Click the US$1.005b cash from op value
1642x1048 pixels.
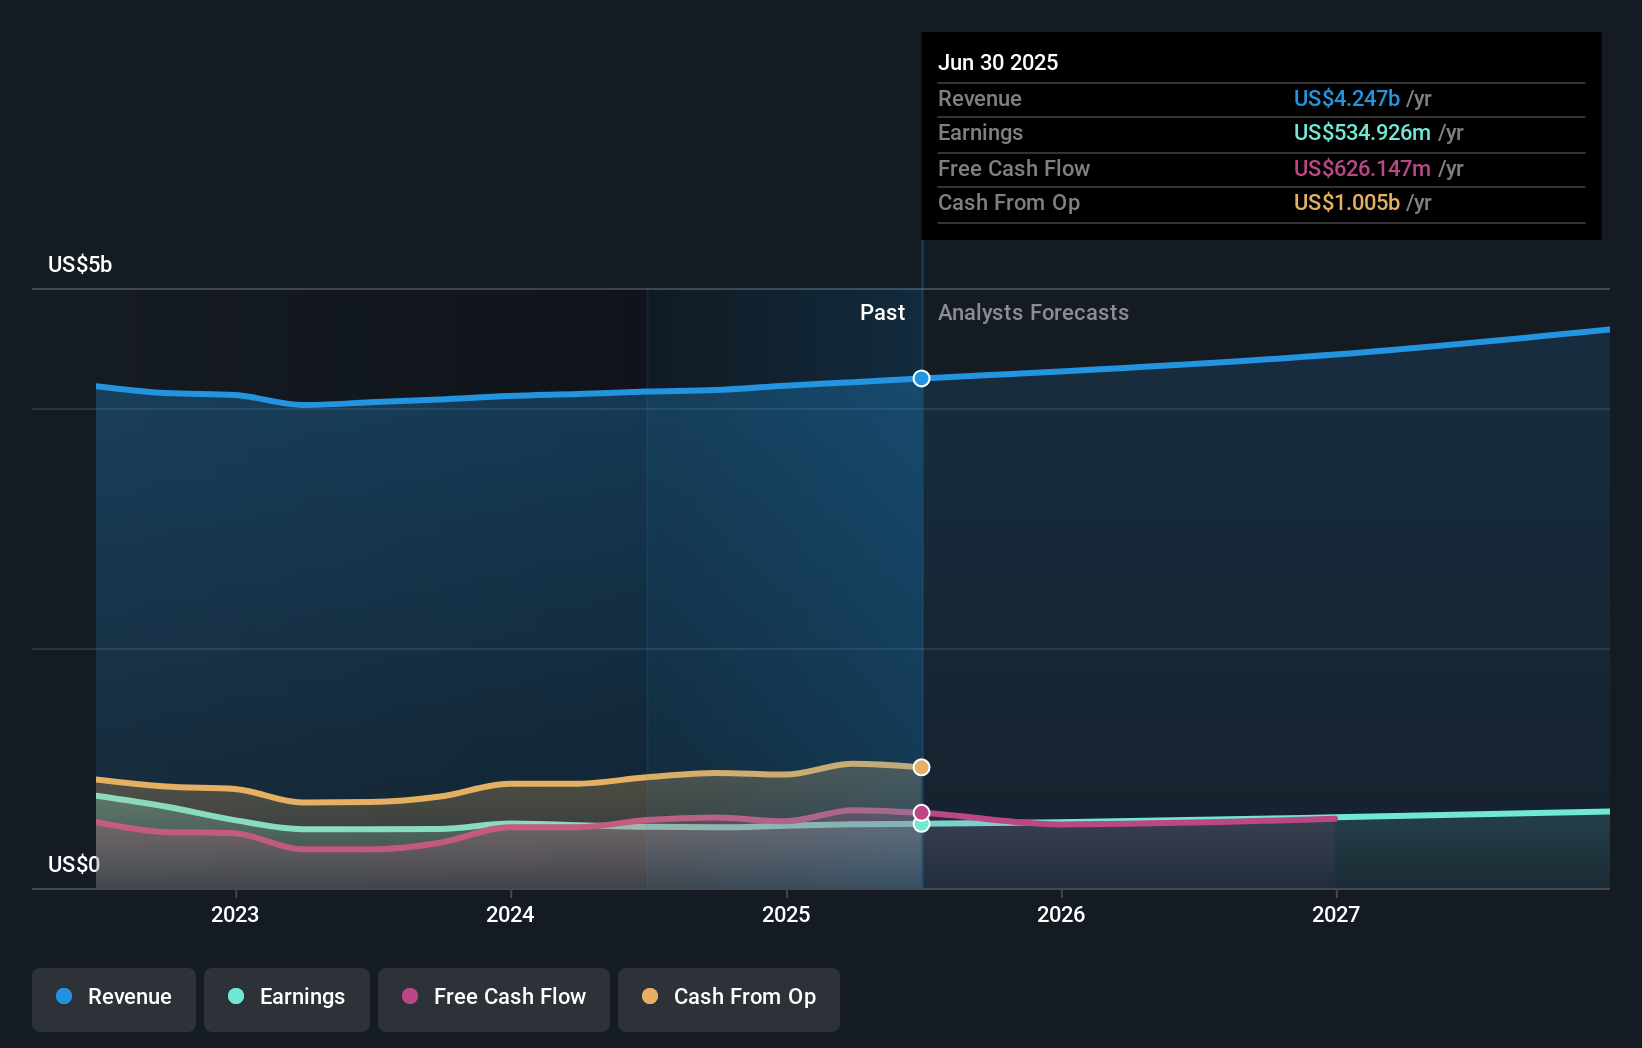[x=1346, y=202]
